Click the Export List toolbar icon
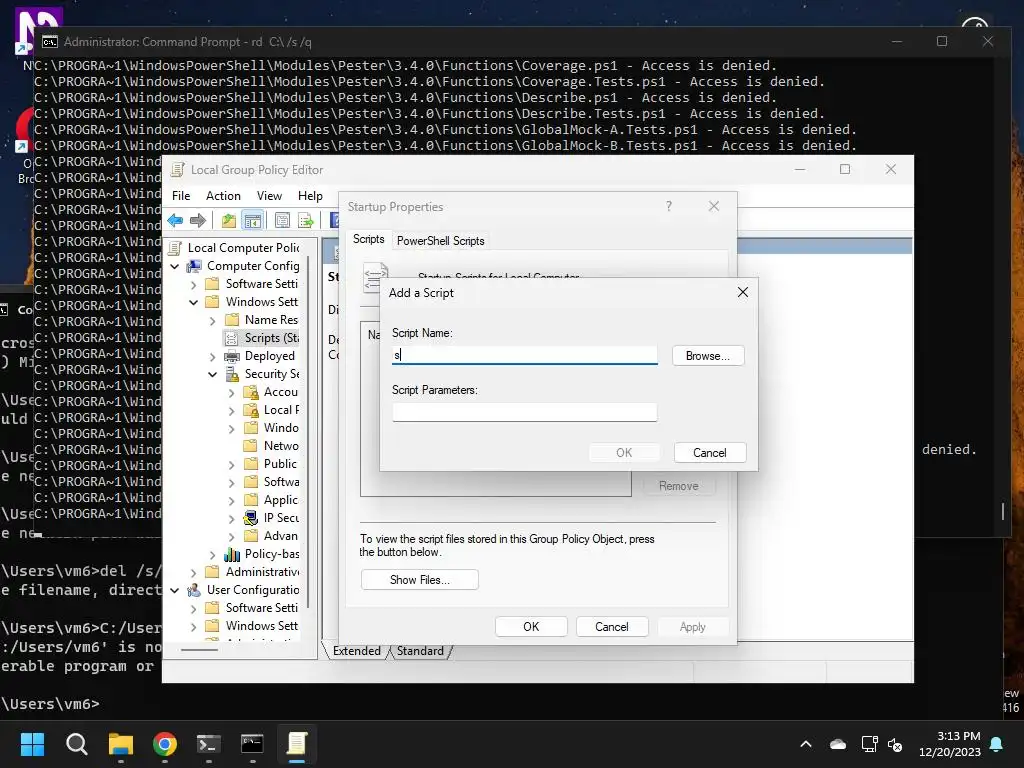Screen dimensions: 1024x768 (x=306, y=221)
